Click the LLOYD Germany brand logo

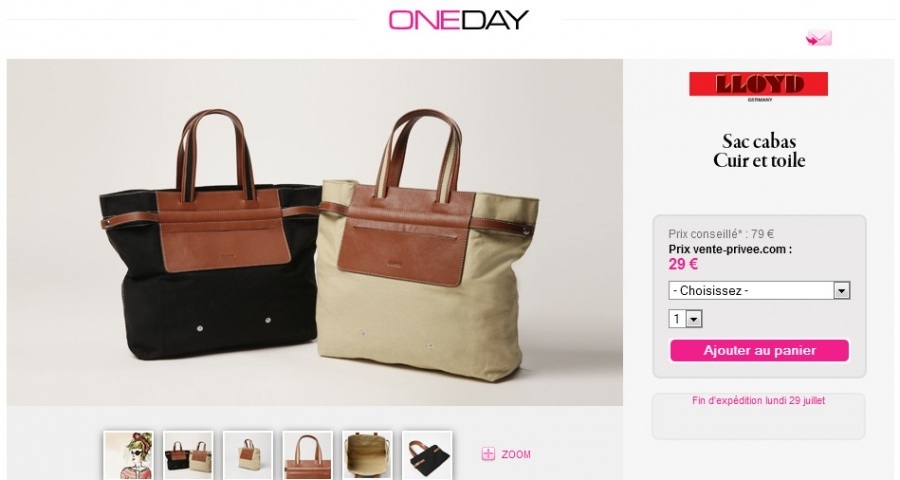pos(758,87)
